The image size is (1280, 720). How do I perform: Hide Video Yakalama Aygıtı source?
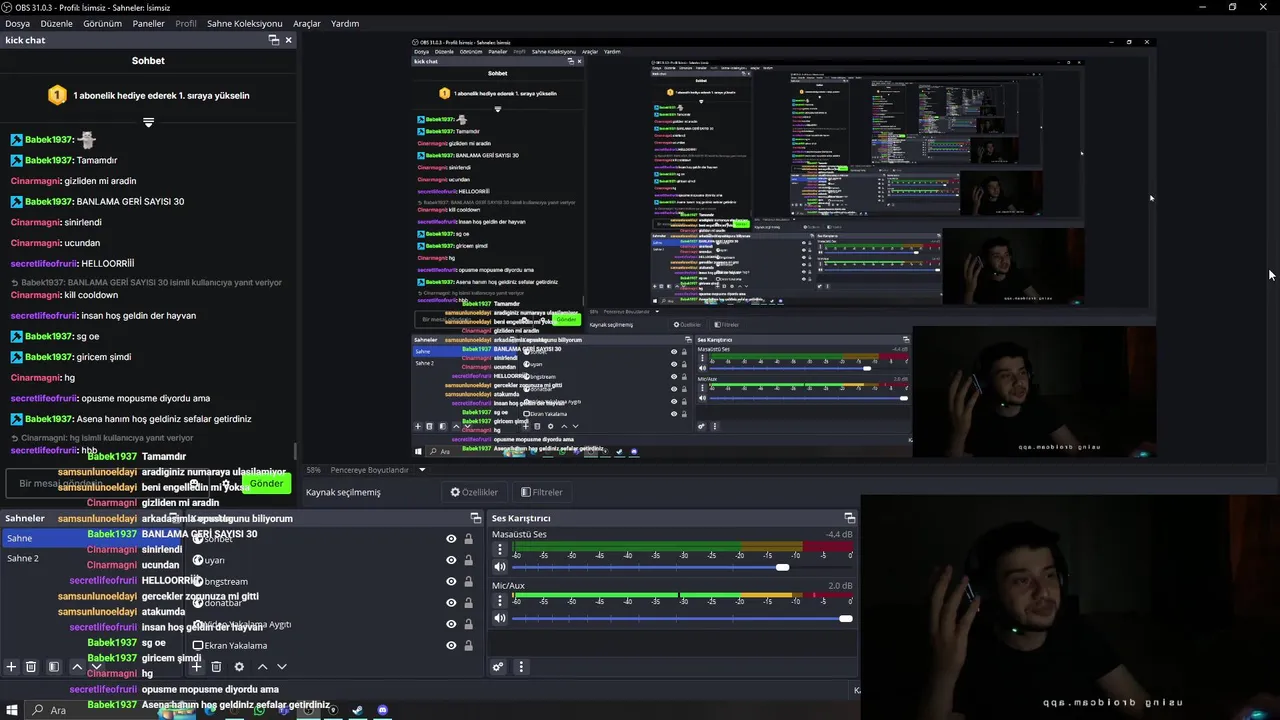(x=451, y=624)
